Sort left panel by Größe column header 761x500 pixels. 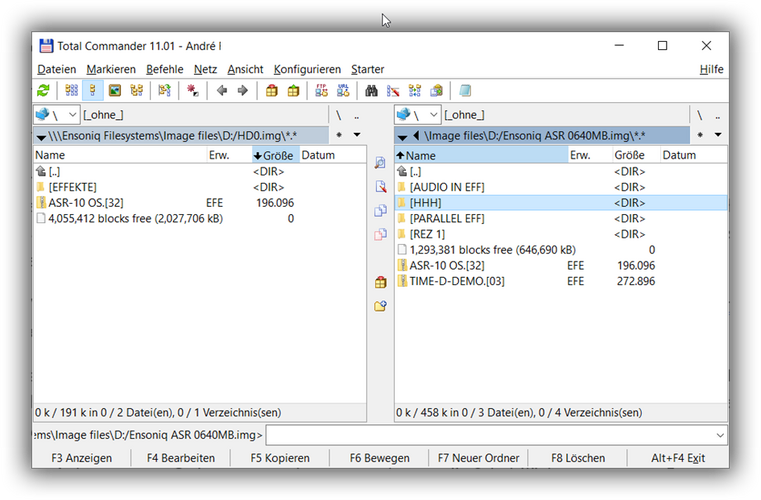276,155
